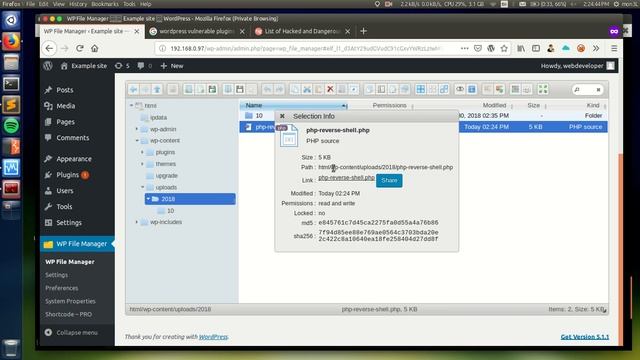This screenshot has width=640, height=360.
Task: Cut the selected file with scissors icon
Action: point(307,89)
